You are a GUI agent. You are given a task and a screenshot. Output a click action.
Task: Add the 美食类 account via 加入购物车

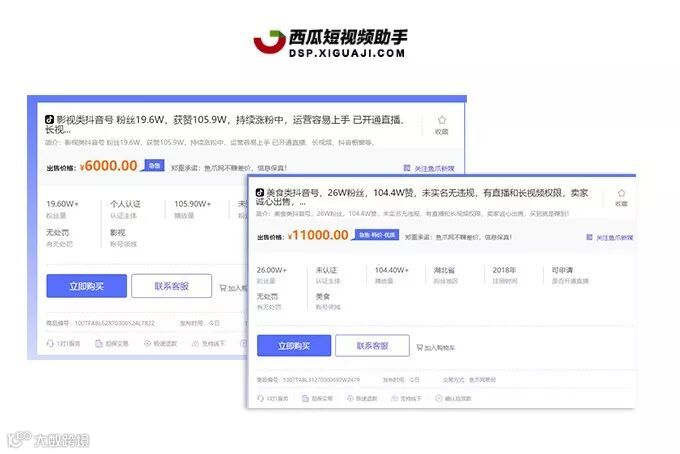click(435, 347)
